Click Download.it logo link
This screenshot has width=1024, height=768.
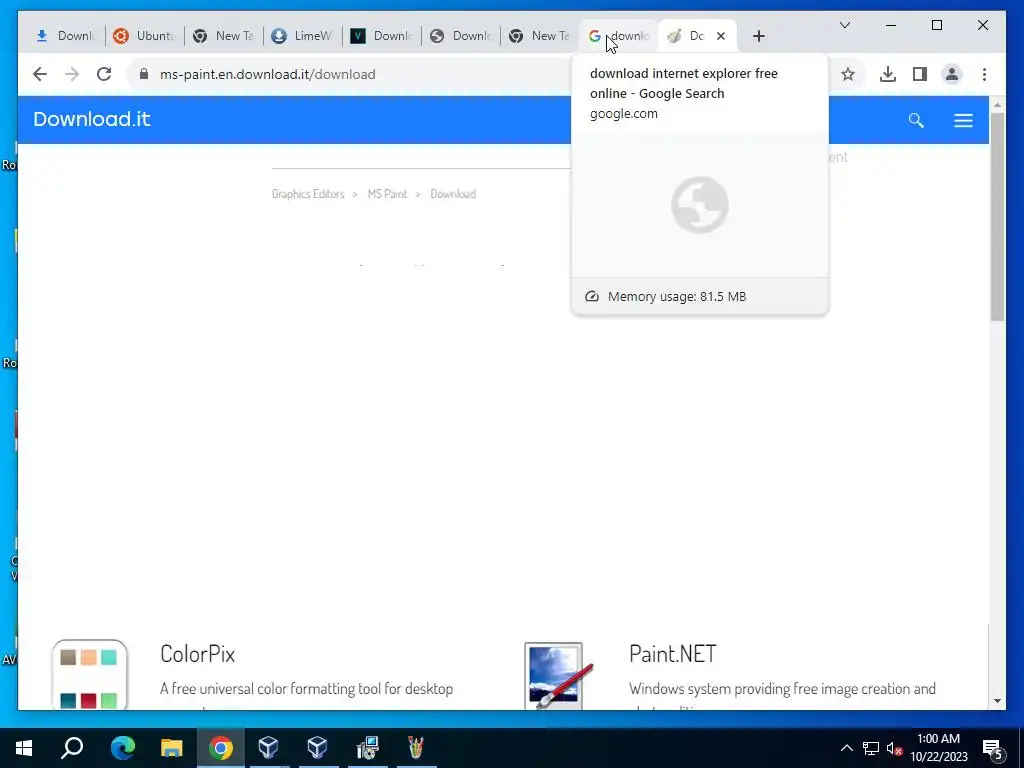tap(91, 120)
